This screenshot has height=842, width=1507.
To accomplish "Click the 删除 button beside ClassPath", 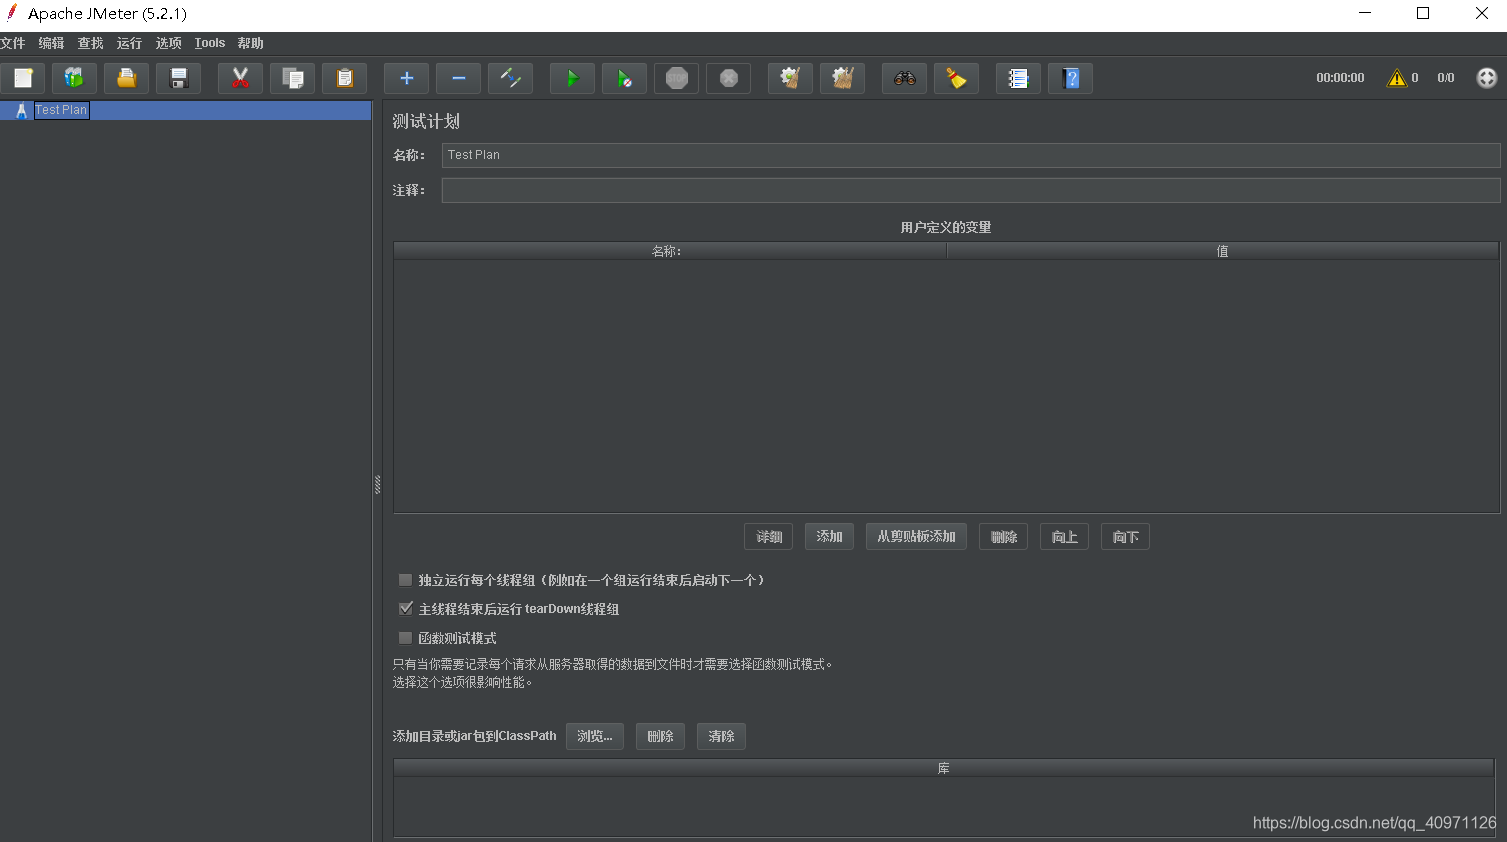I will [660, 736].
